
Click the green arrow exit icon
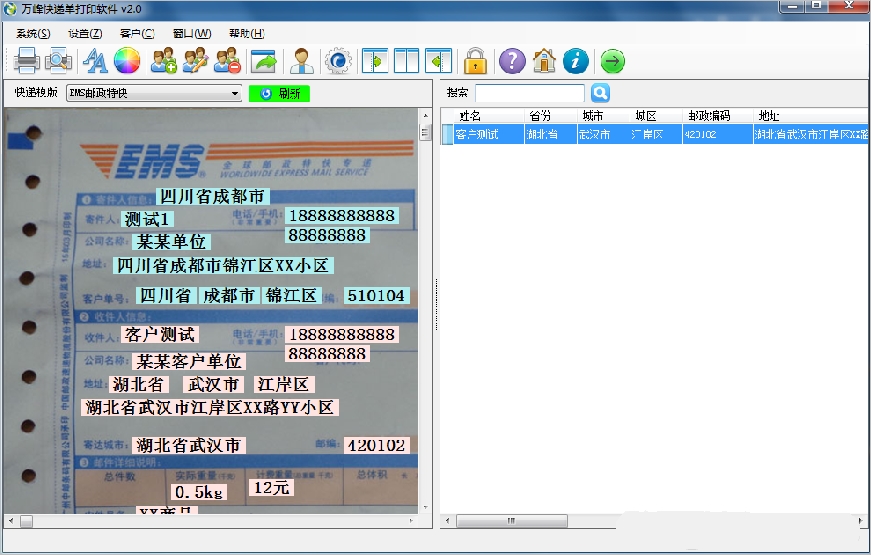613,61
